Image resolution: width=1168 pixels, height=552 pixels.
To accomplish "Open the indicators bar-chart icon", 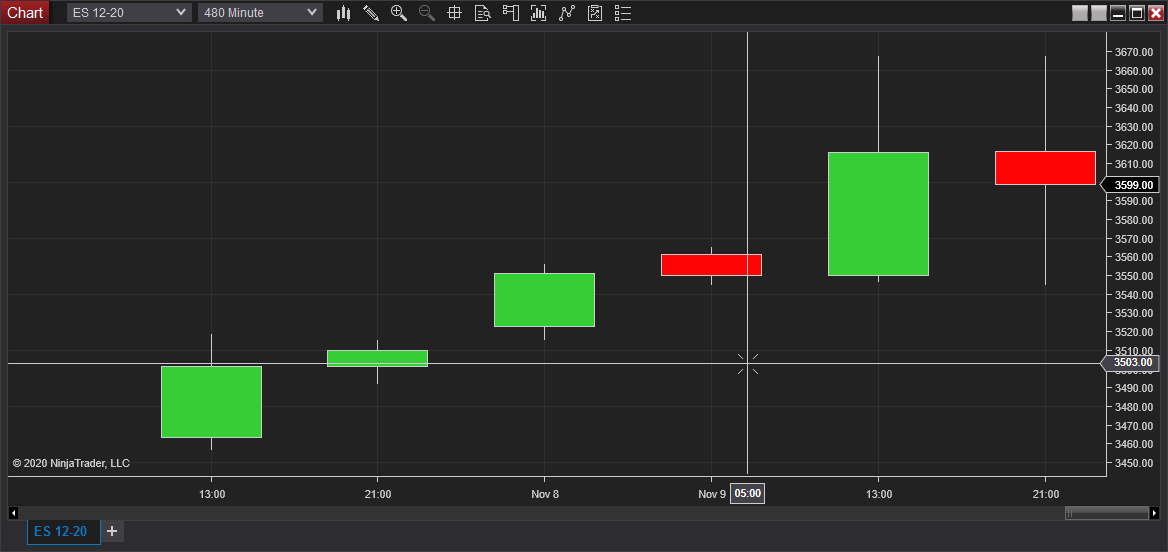I will click(x=539, y=13).
